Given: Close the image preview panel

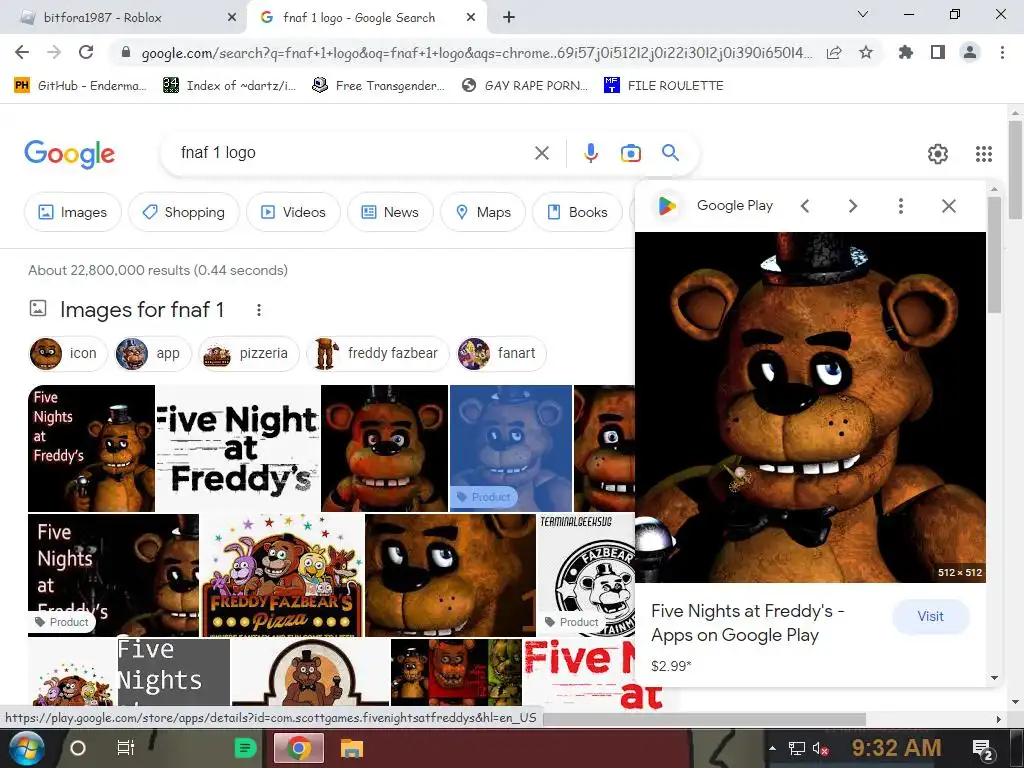Looking at the screenshot, I should point(949,206).
